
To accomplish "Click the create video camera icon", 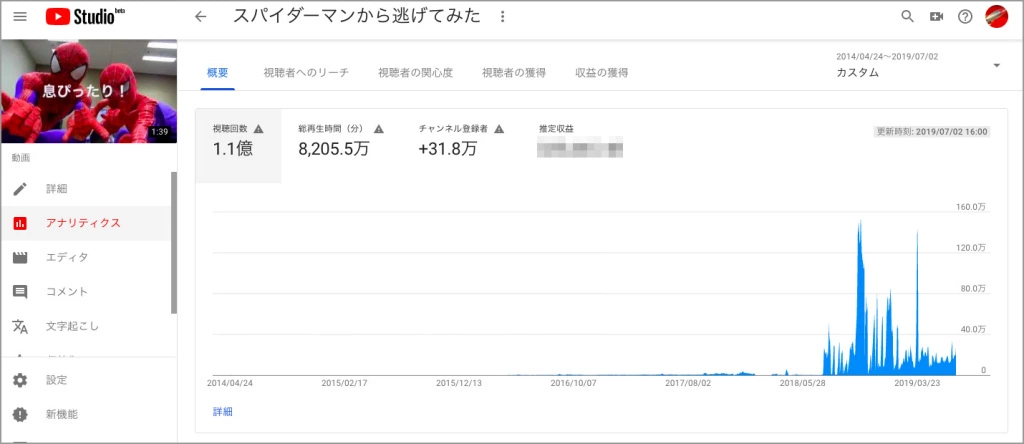I will [x=936, y=17].
